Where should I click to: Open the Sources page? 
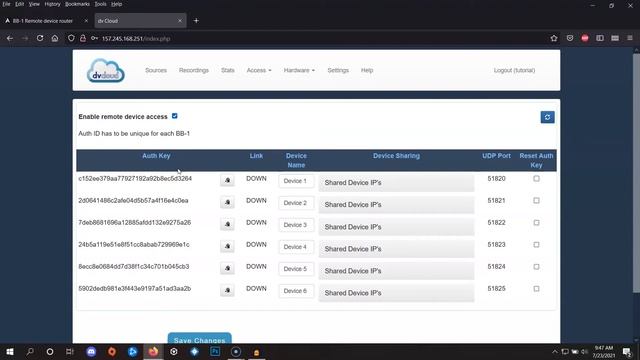click(156, 70)
